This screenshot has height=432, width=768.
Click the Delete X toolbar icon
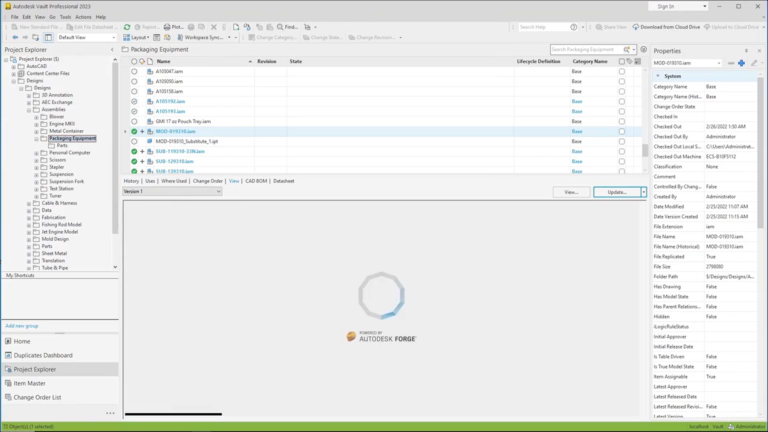point(214,27)
